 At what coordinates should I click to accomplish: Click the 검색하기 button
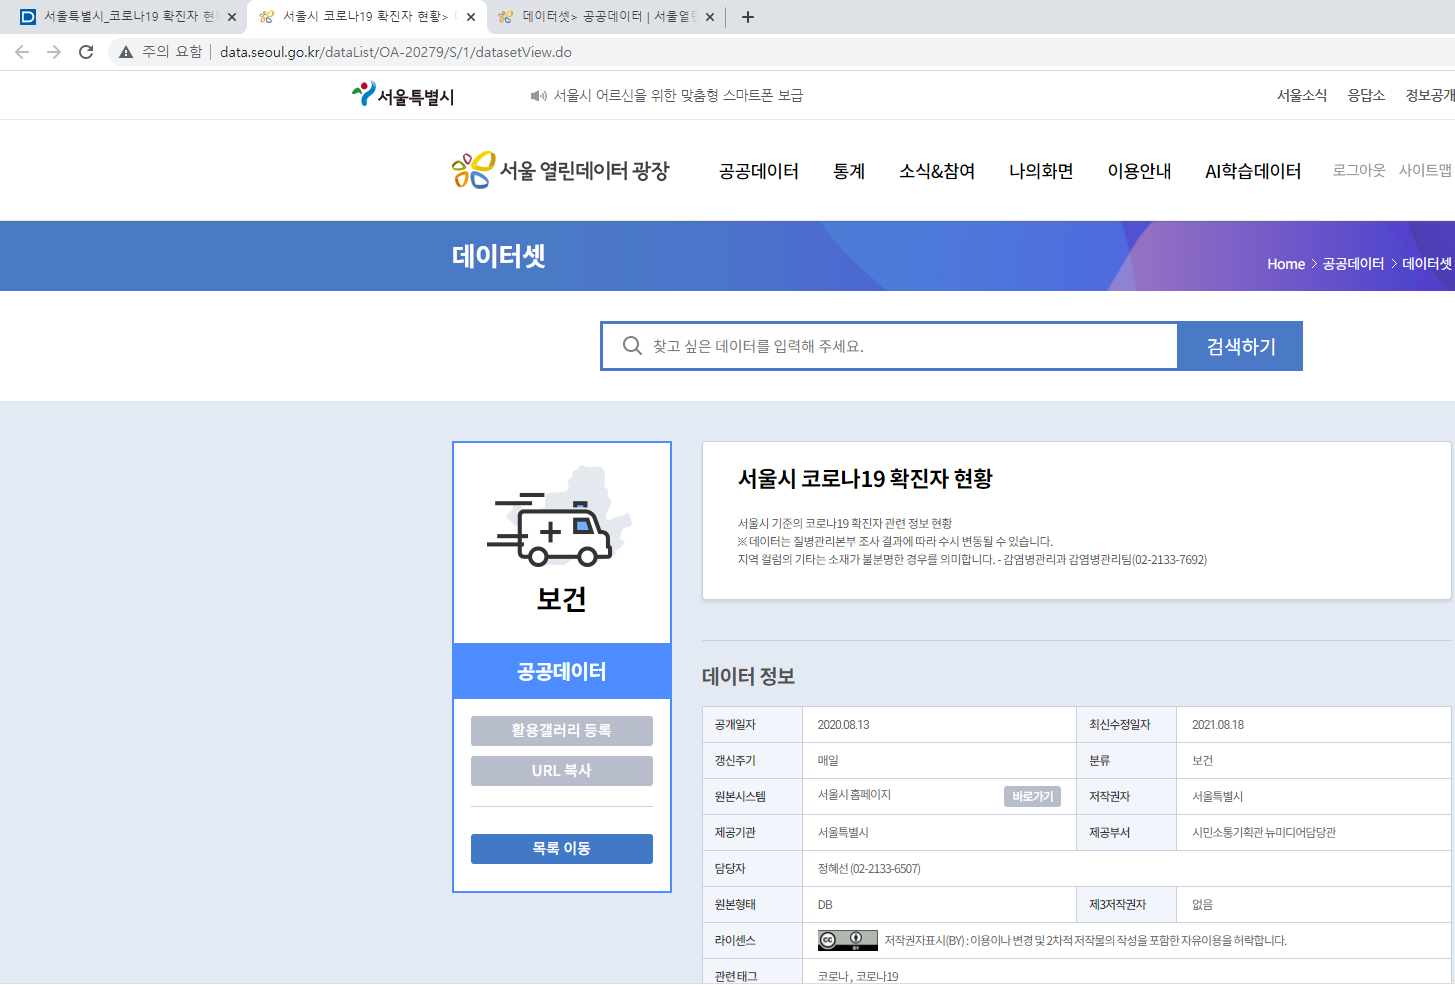[x=1240, y=346]
